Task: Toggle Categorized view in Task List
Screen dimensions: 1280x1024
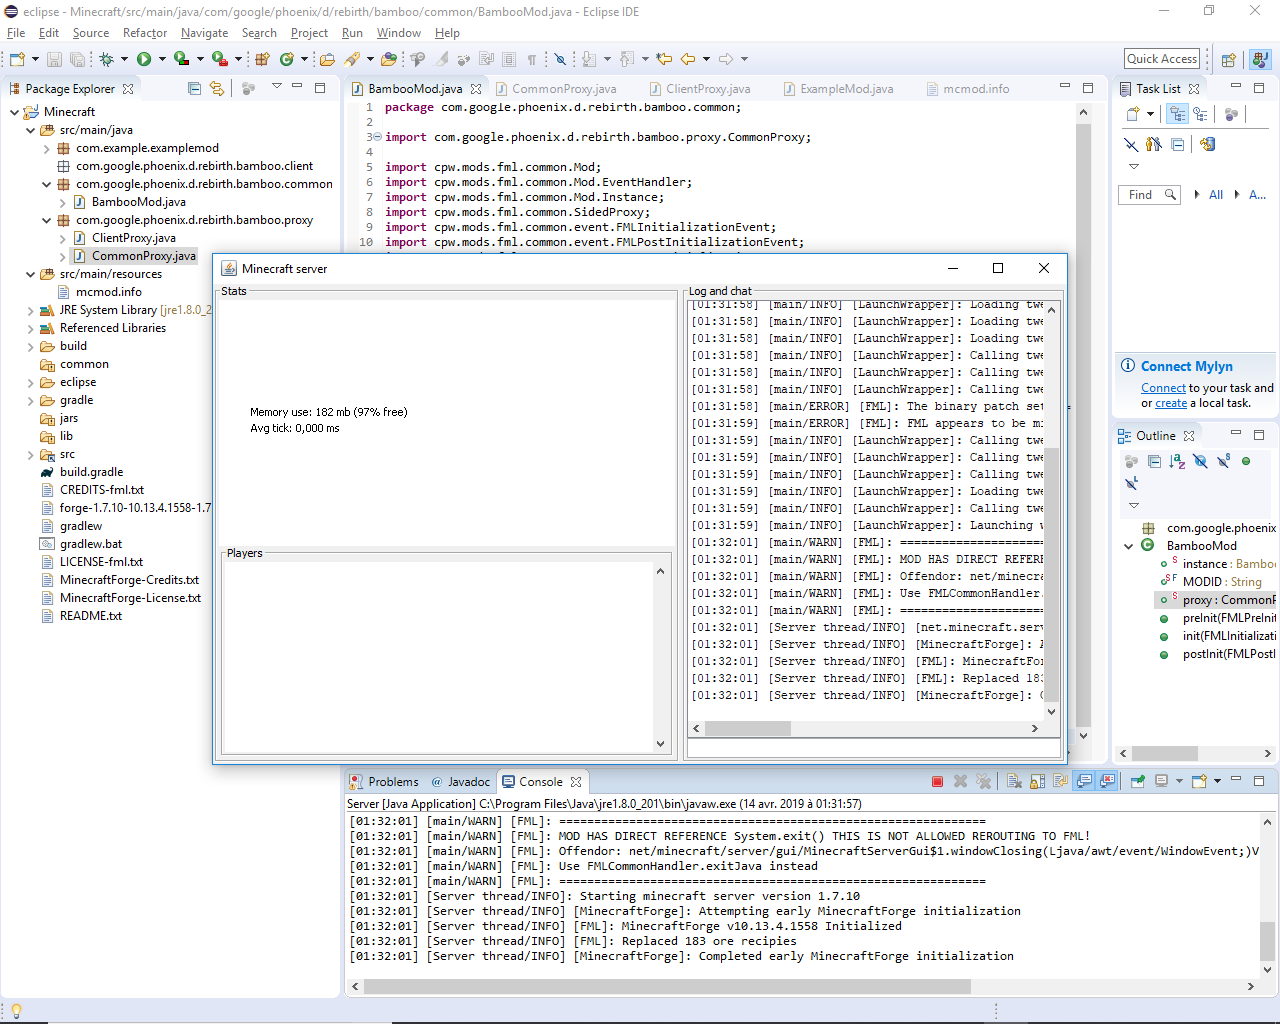Action: (x=1178, y=114)
